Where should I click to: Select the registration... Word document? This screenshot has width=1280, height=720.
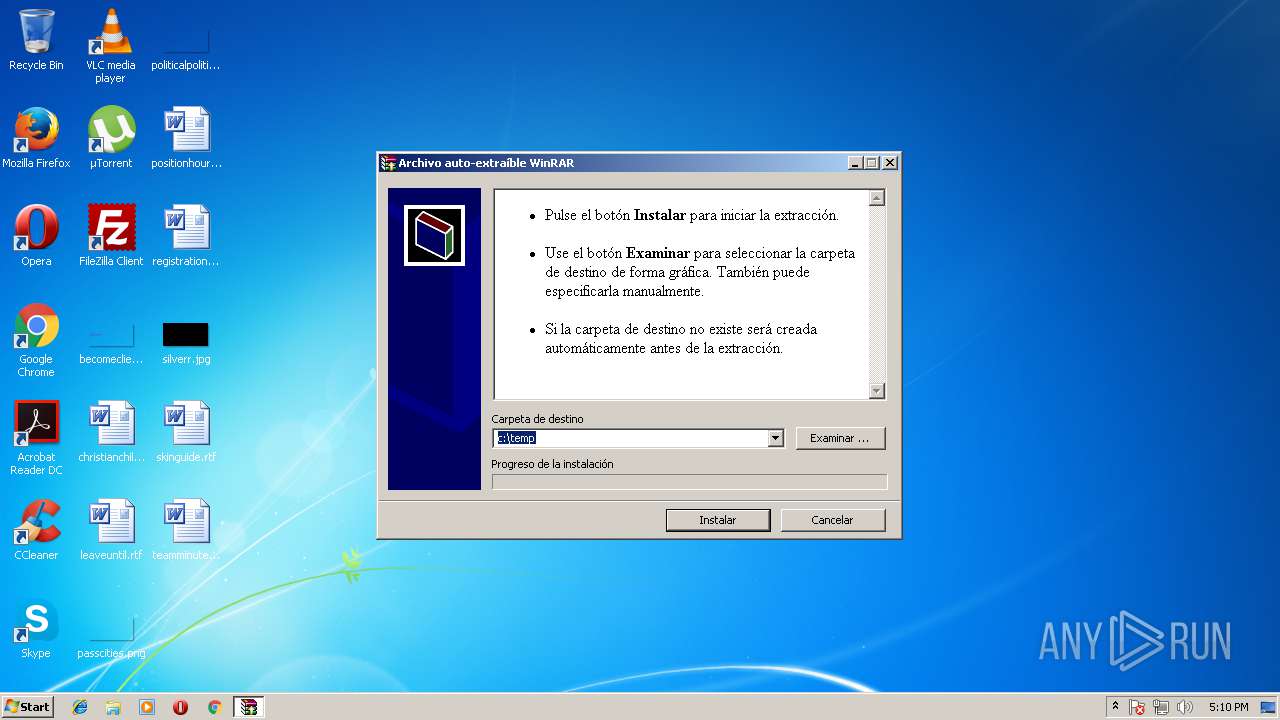coord(186,236)
